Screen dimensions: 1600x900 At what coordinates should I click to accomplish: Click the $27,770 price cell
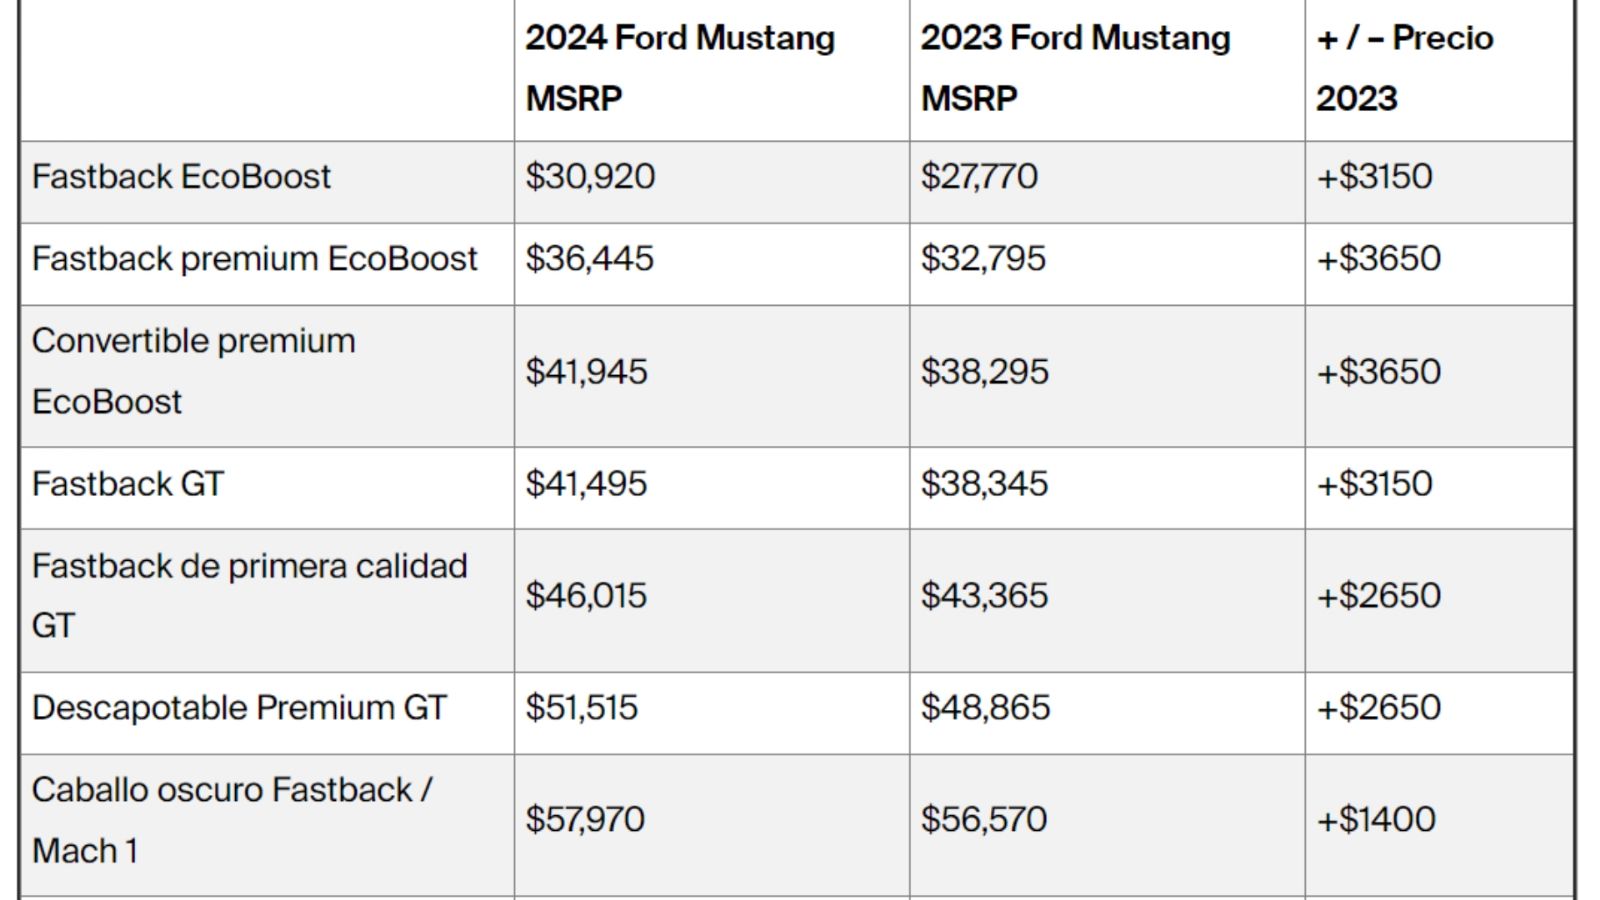(979, 177)
